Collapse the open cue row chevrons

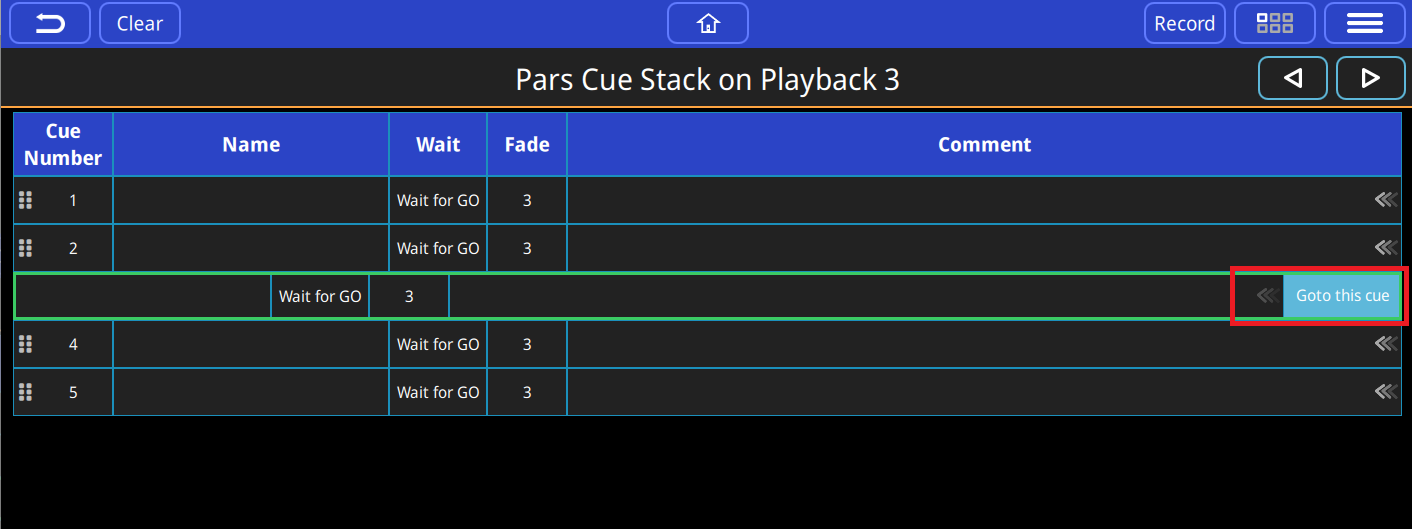1267,296
